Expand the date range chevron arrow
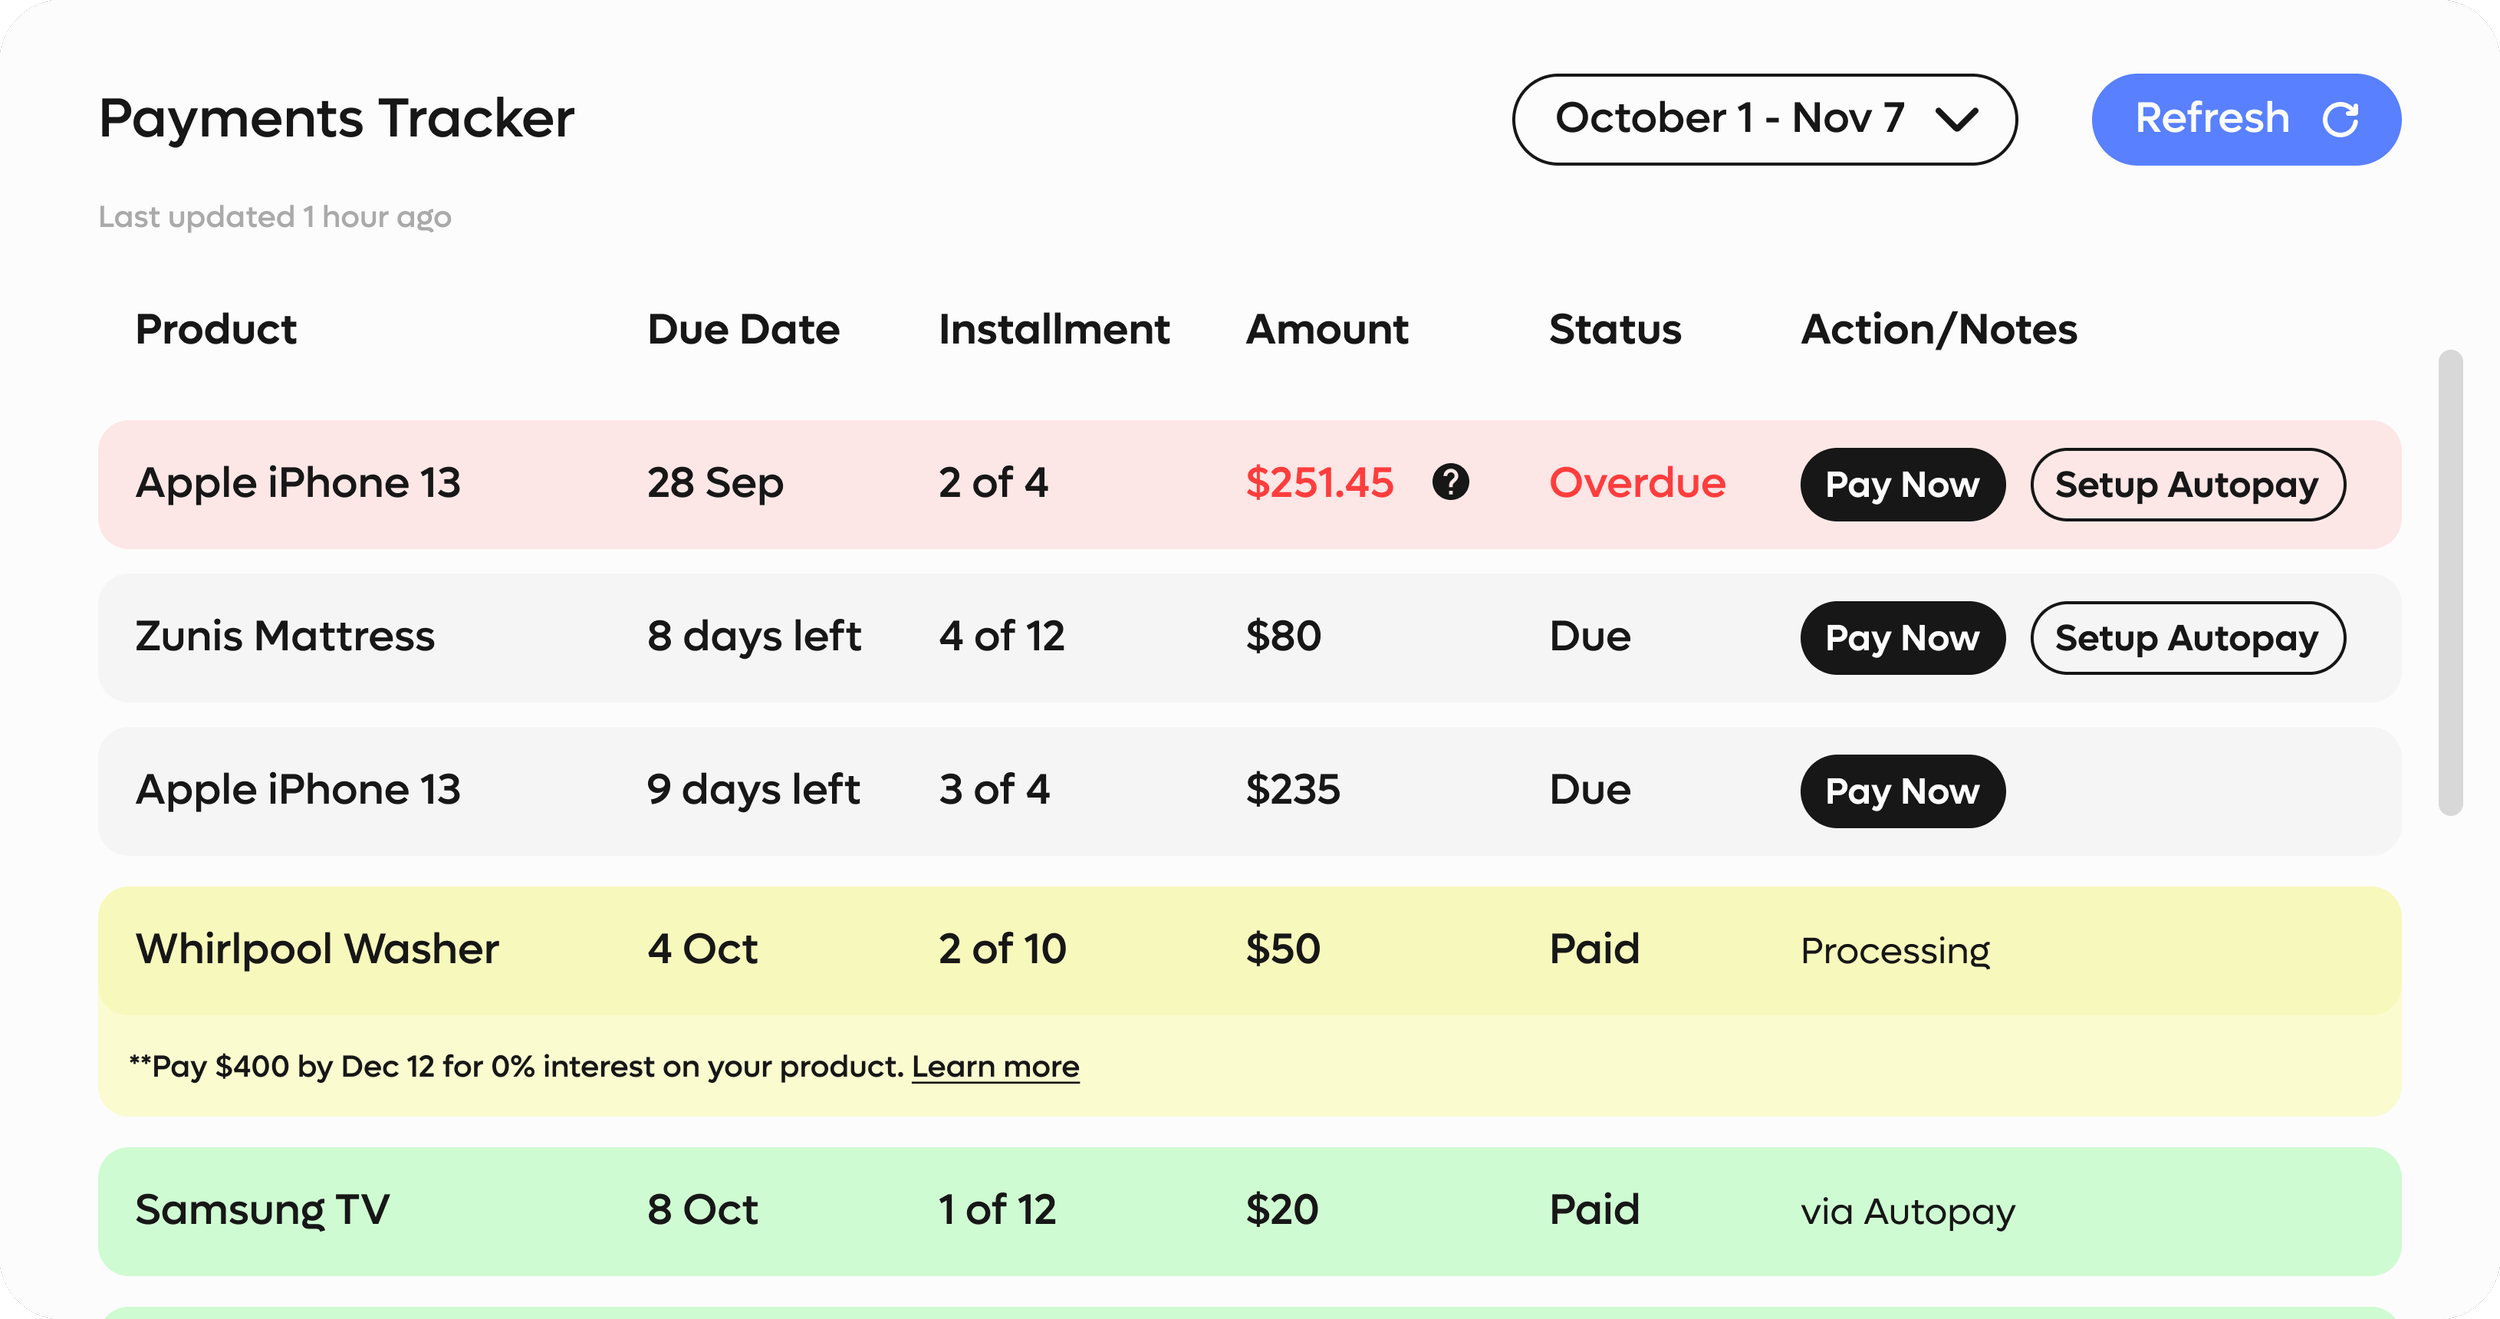 [1956, 120]
